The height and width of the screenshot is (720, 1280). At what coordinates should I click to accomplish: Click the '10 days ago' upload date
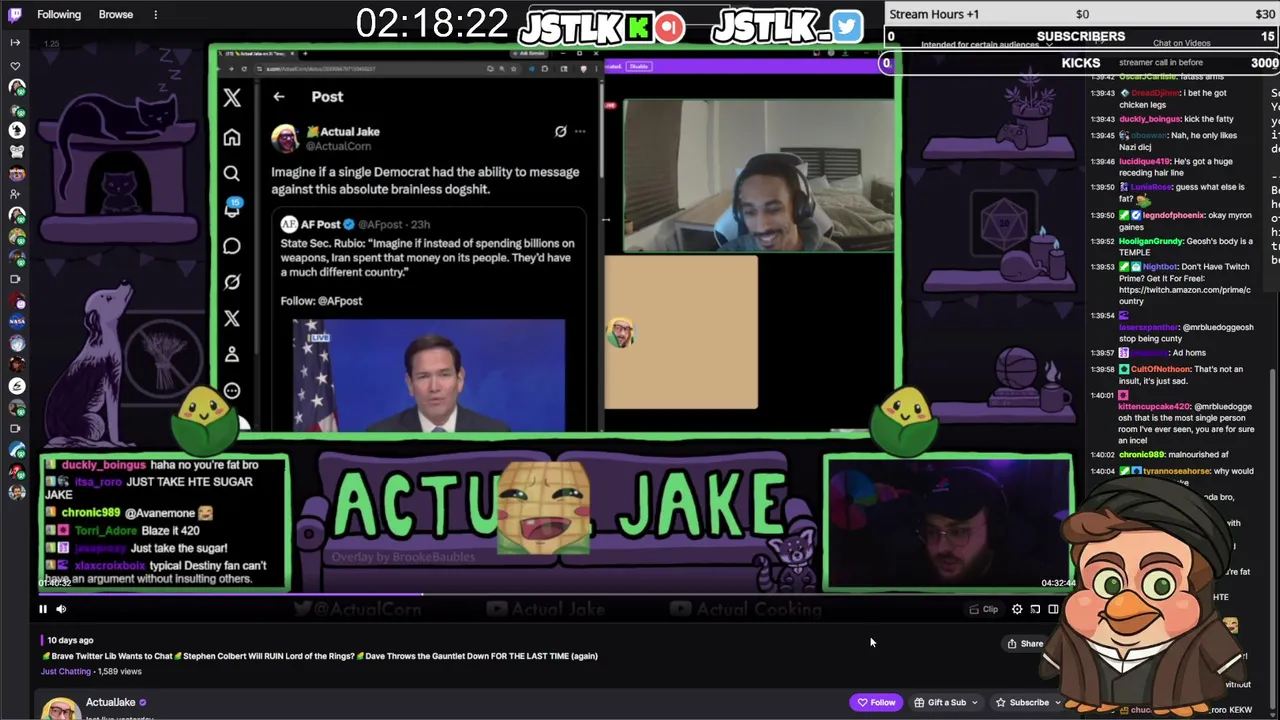(x=70, y=640)
